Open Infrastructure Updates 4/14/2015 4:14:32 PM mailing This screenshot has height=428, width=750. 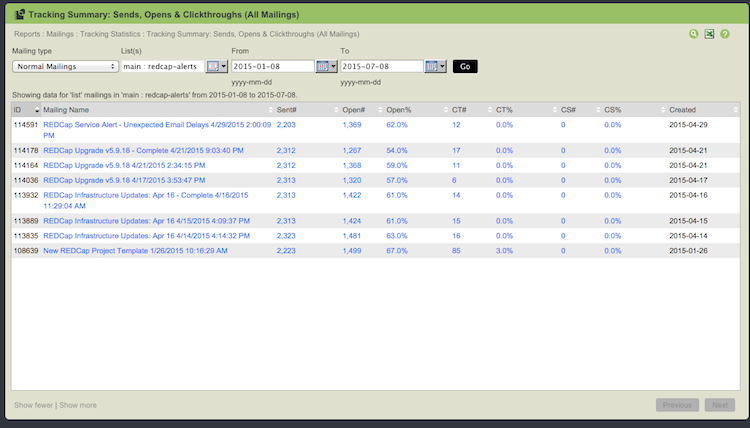point(146,236)
